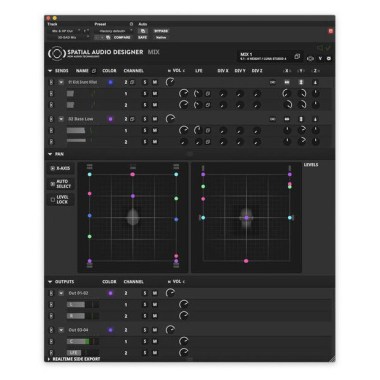The image size is (380, 380).
Task: Collapse the Bass Low send row arrow
Action: pyautogui.click(x=61, y=119)
